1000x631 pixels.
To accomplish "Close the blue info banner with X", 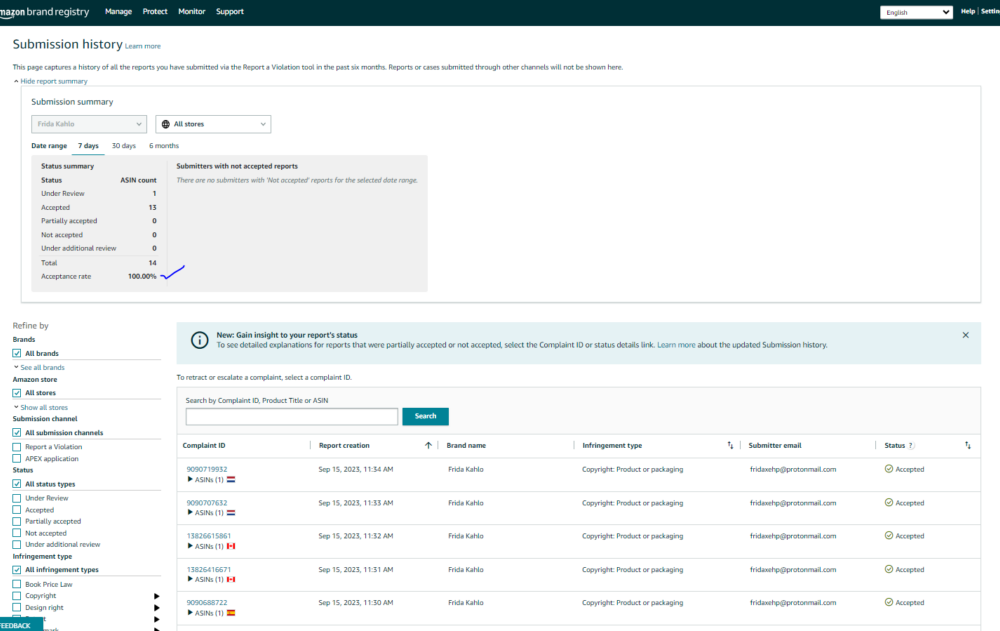I will pyautogui.click(x=965, y=335).
